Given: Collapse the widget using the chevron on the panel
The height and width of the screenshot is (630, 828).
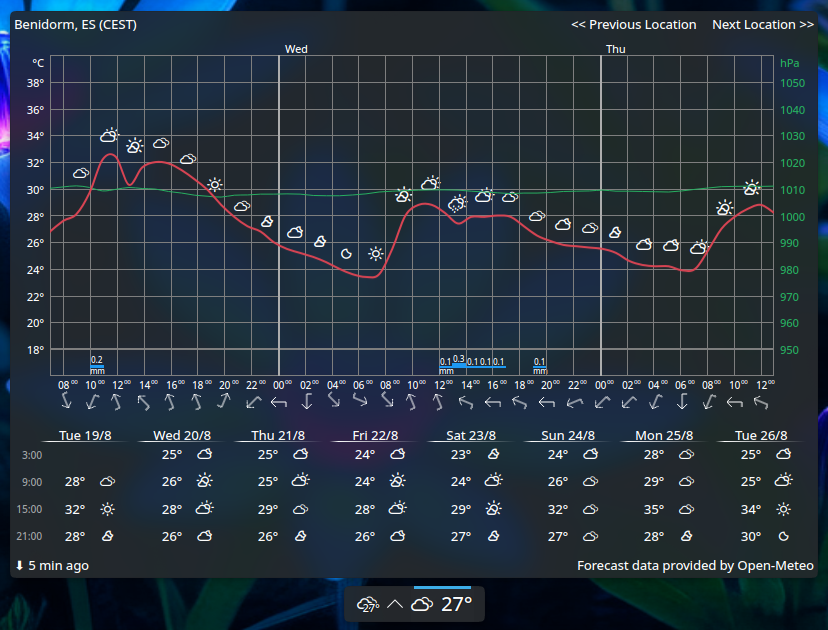Looking at the screenshot, I should pos(395,604).
